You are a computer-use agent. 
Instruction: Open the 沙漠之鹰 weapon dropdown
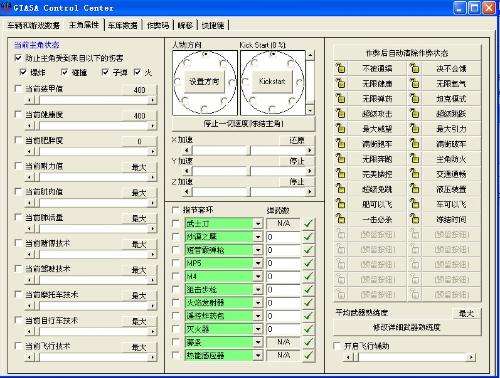coord(258,237)
